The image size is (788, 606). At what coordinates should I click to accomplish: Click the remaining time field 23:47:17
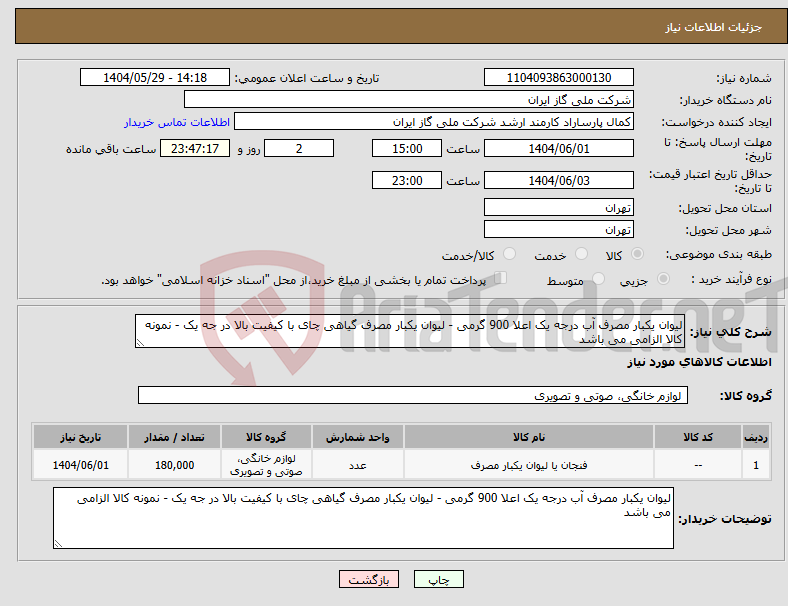pos(195,148)
